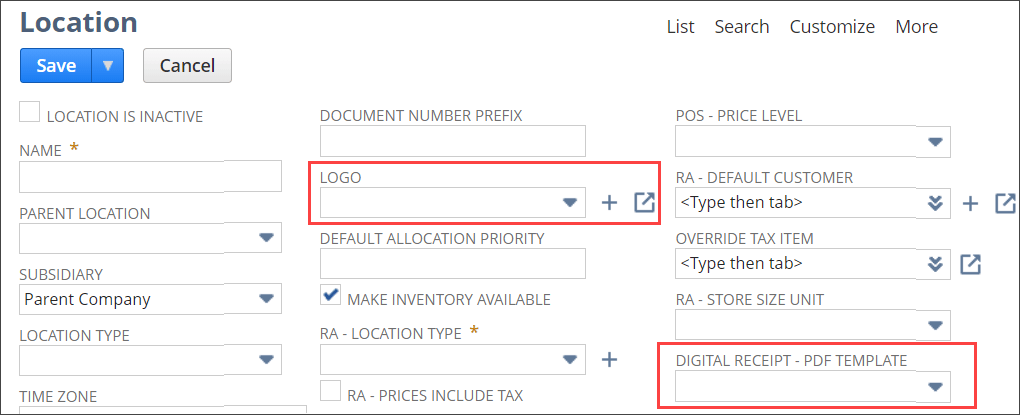Open the Save button dropdown arrow
The image size is (1020, 415).
click(x=107, y=66)
